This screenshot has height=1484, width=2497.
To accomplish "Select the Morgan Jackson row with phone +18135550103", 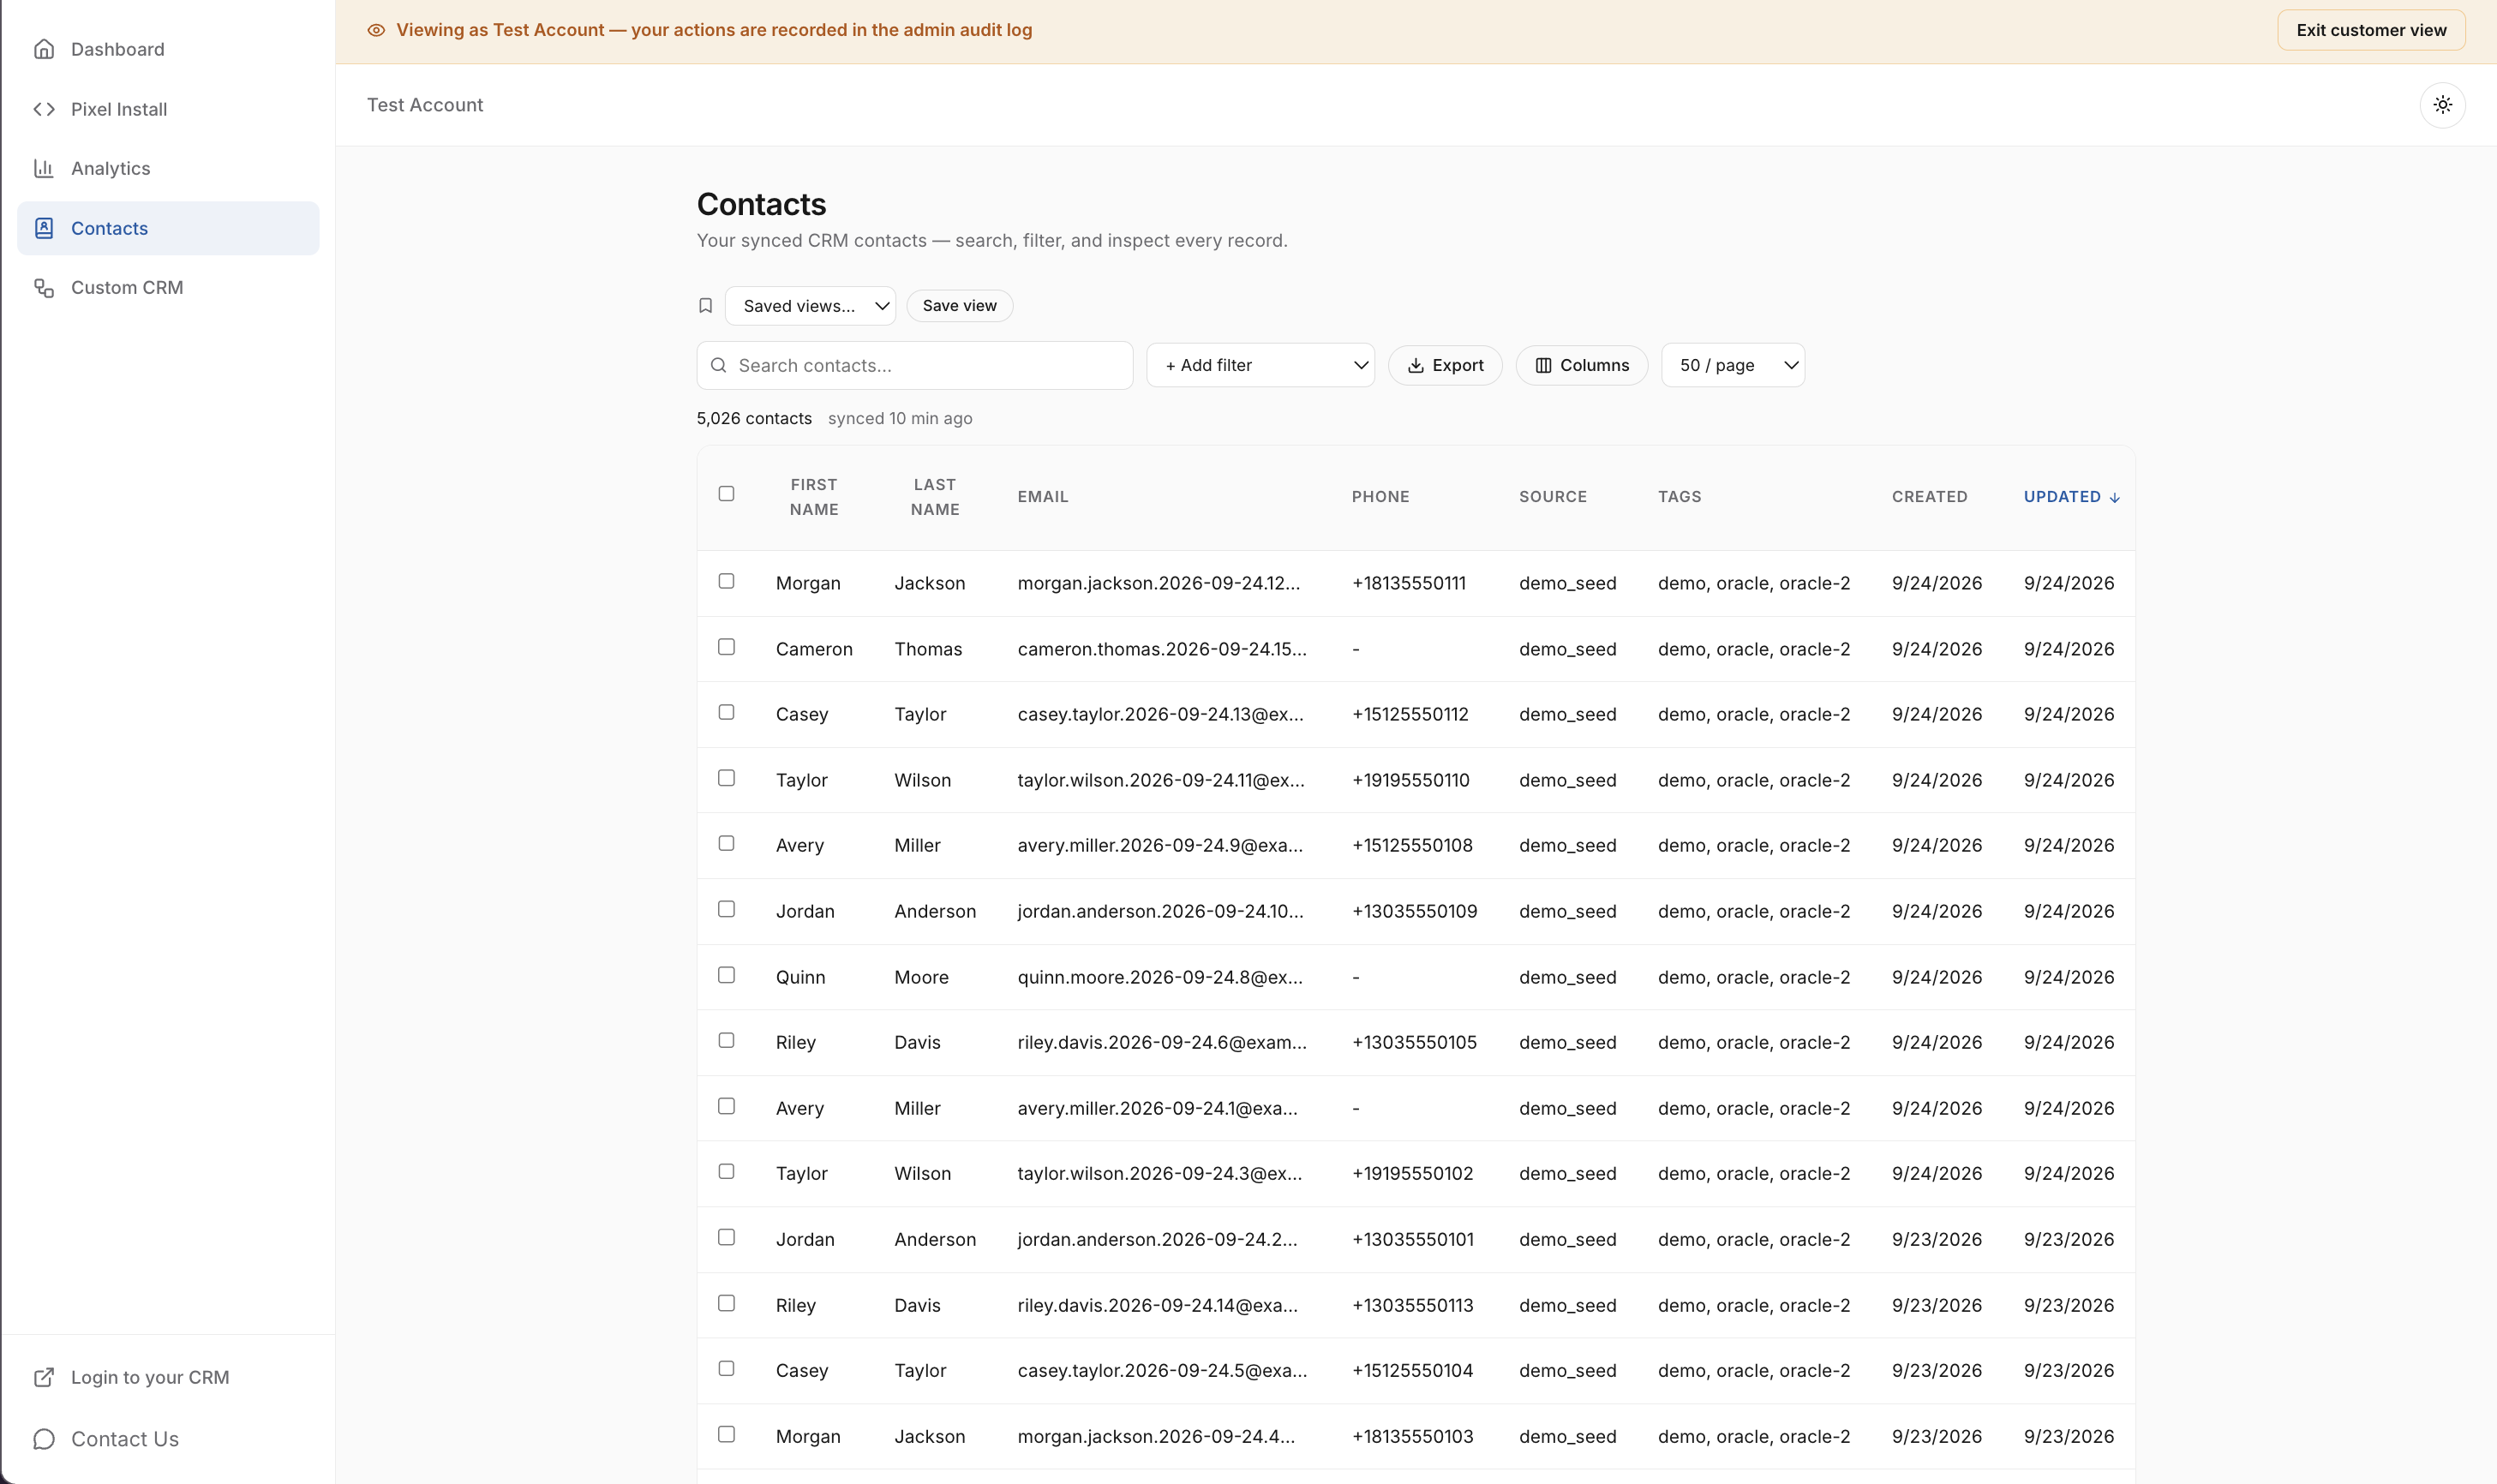I will 727,1434.
